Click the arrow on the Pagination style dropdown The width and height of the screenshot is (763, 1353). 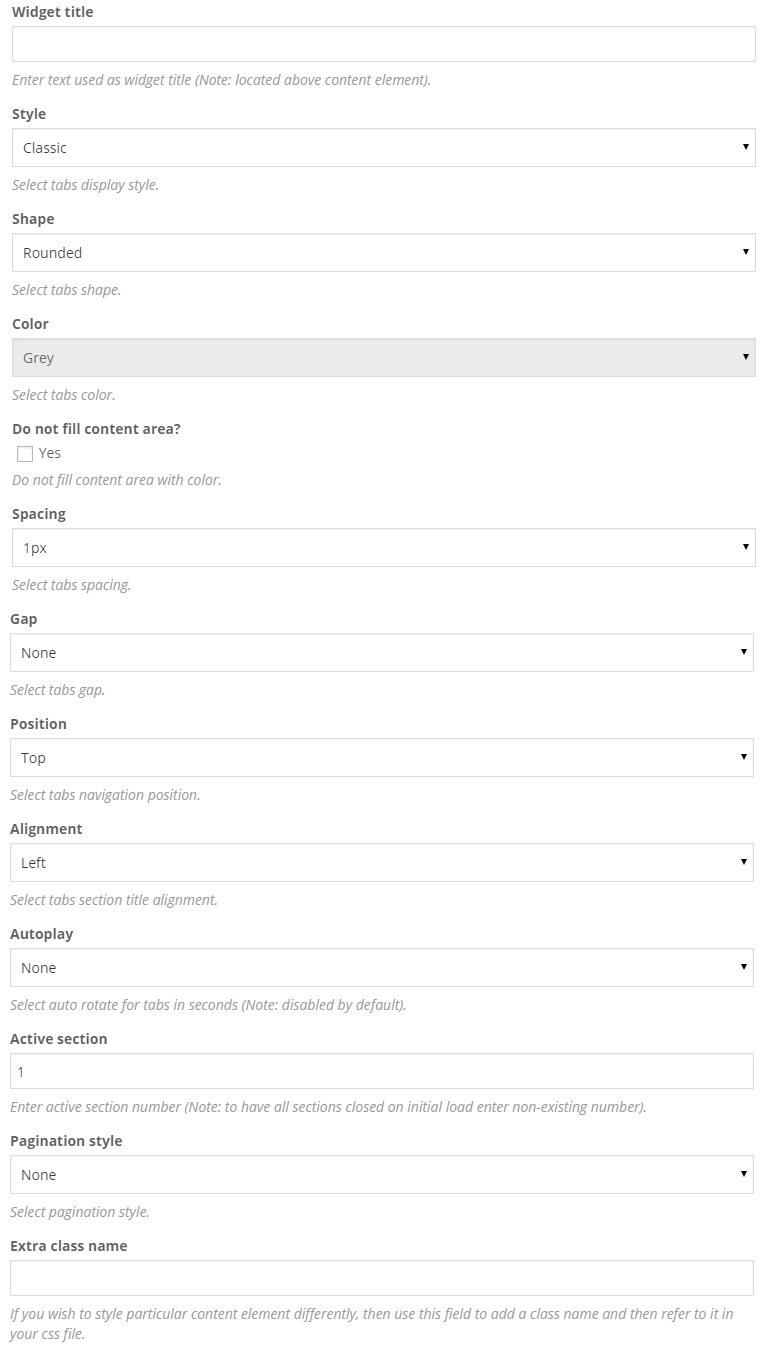(x=743, y=1175)
